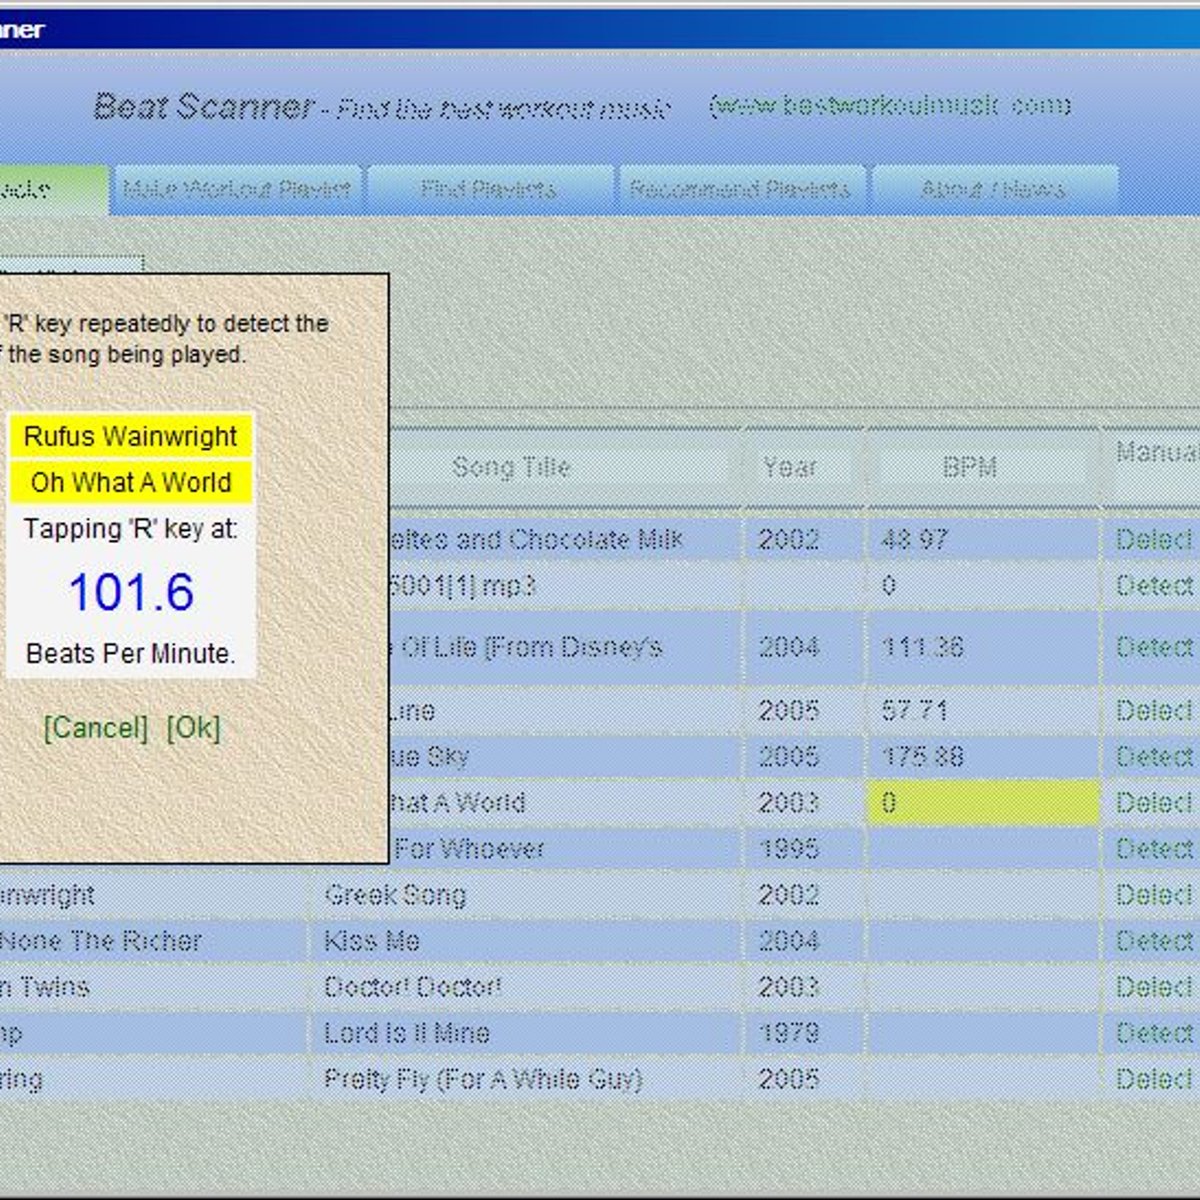Select the Rufus Wainwright artist label
This screenshot has height=1200, width=1200.
click(x=130, y=436)
